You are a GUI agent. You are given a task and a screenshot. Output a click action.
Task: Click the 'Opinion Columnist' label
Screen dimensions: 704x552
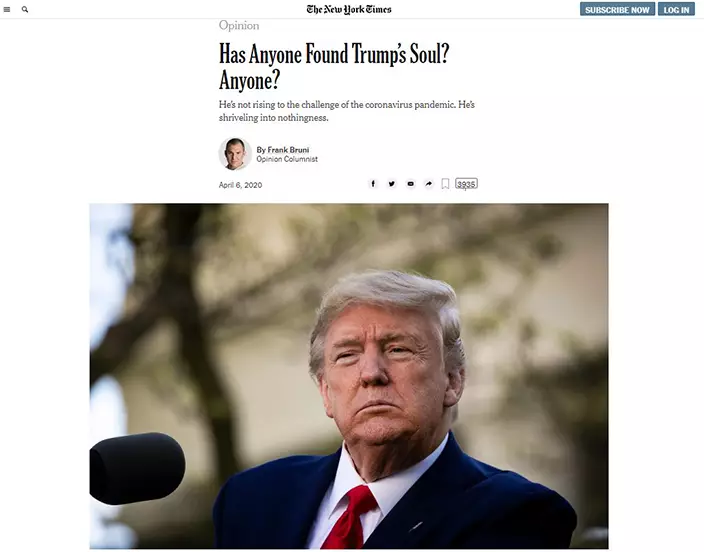pos(287,159)
